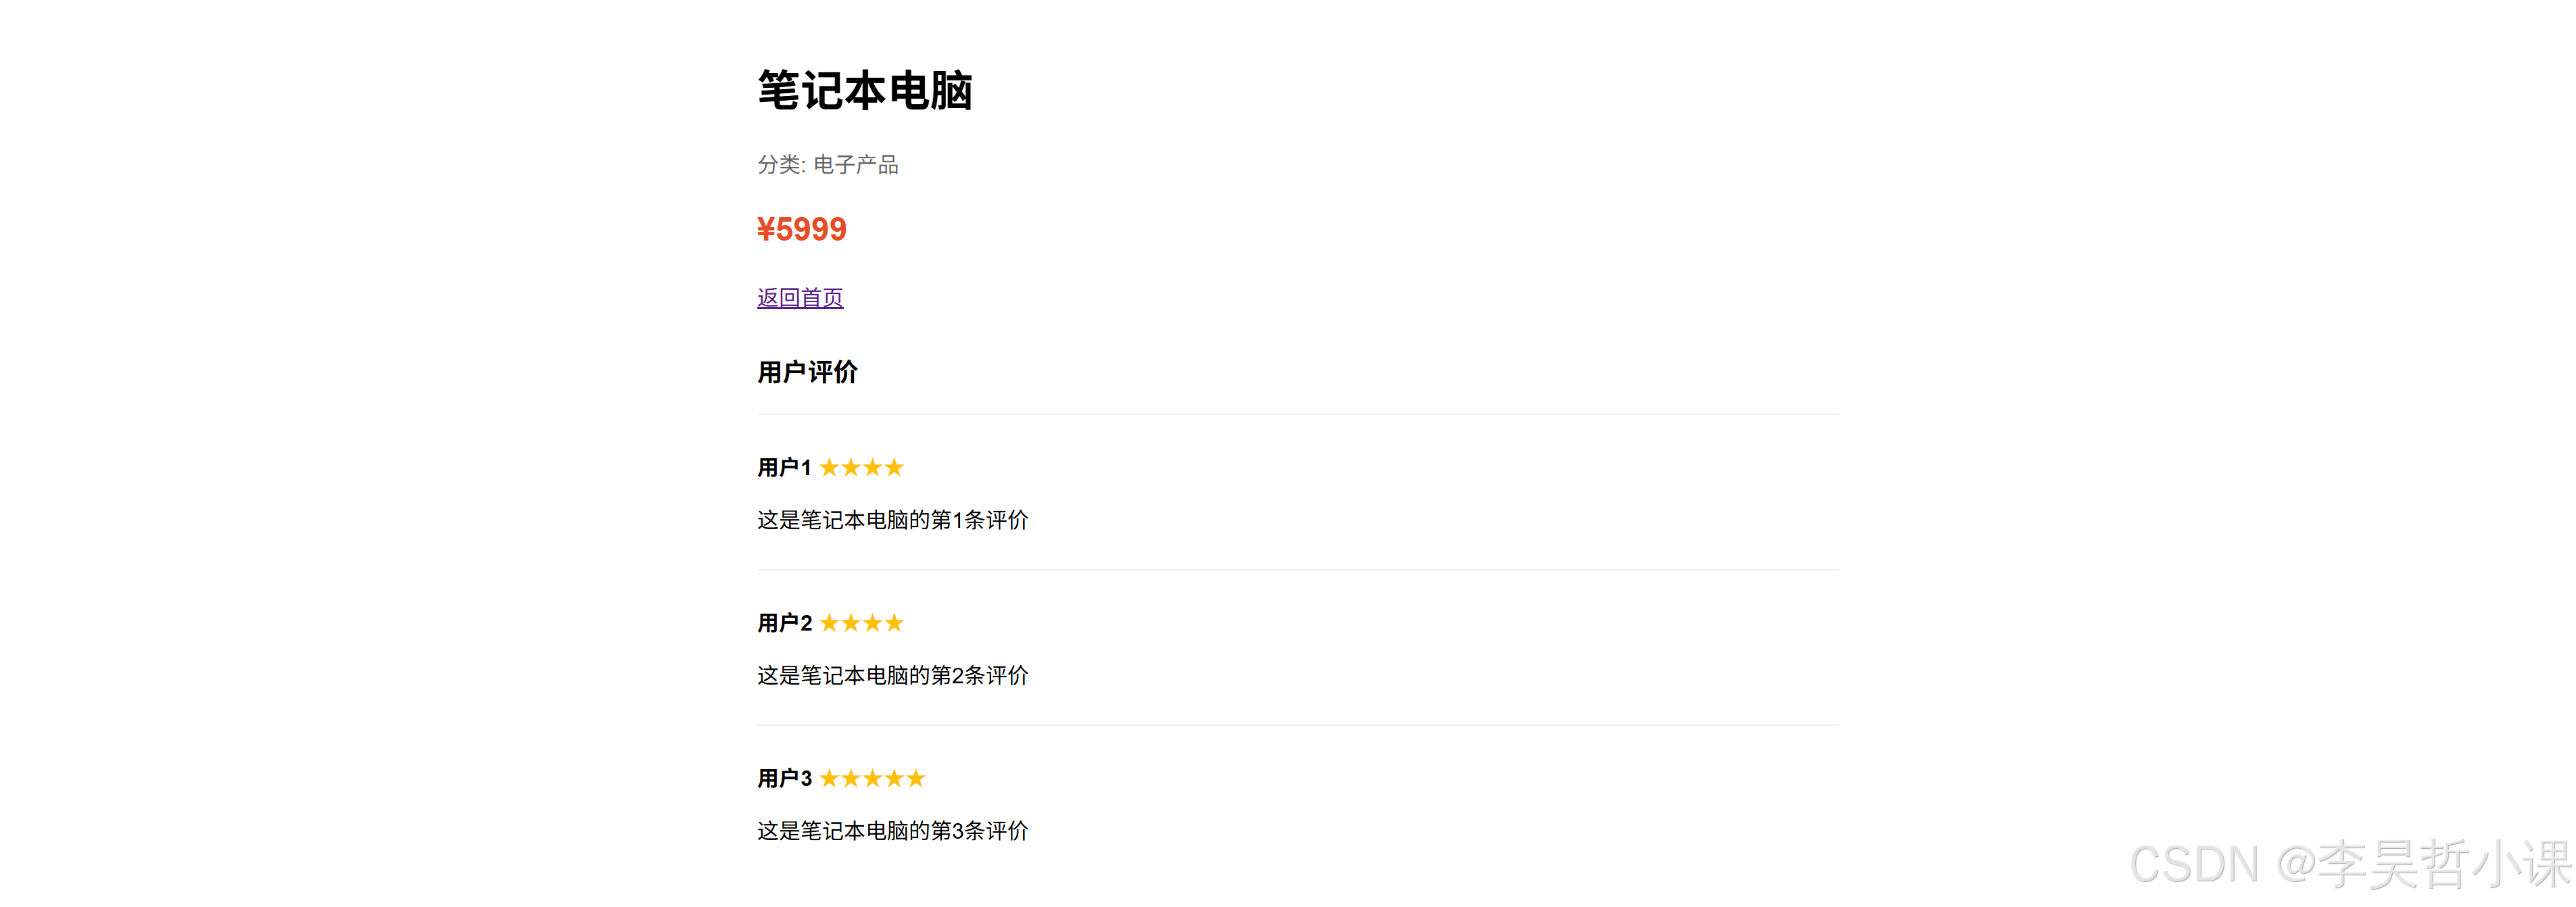This screenshot has height=907, width=2576.
Task: Open the 返回首页 link
Action: point(799,296)
